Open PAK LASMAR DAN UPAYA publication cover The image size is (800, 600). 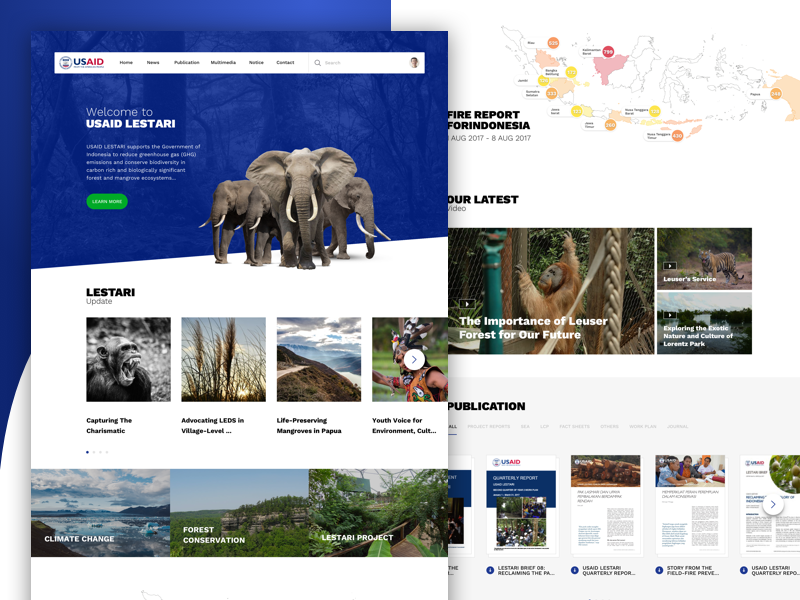click(x=606, y=504)
